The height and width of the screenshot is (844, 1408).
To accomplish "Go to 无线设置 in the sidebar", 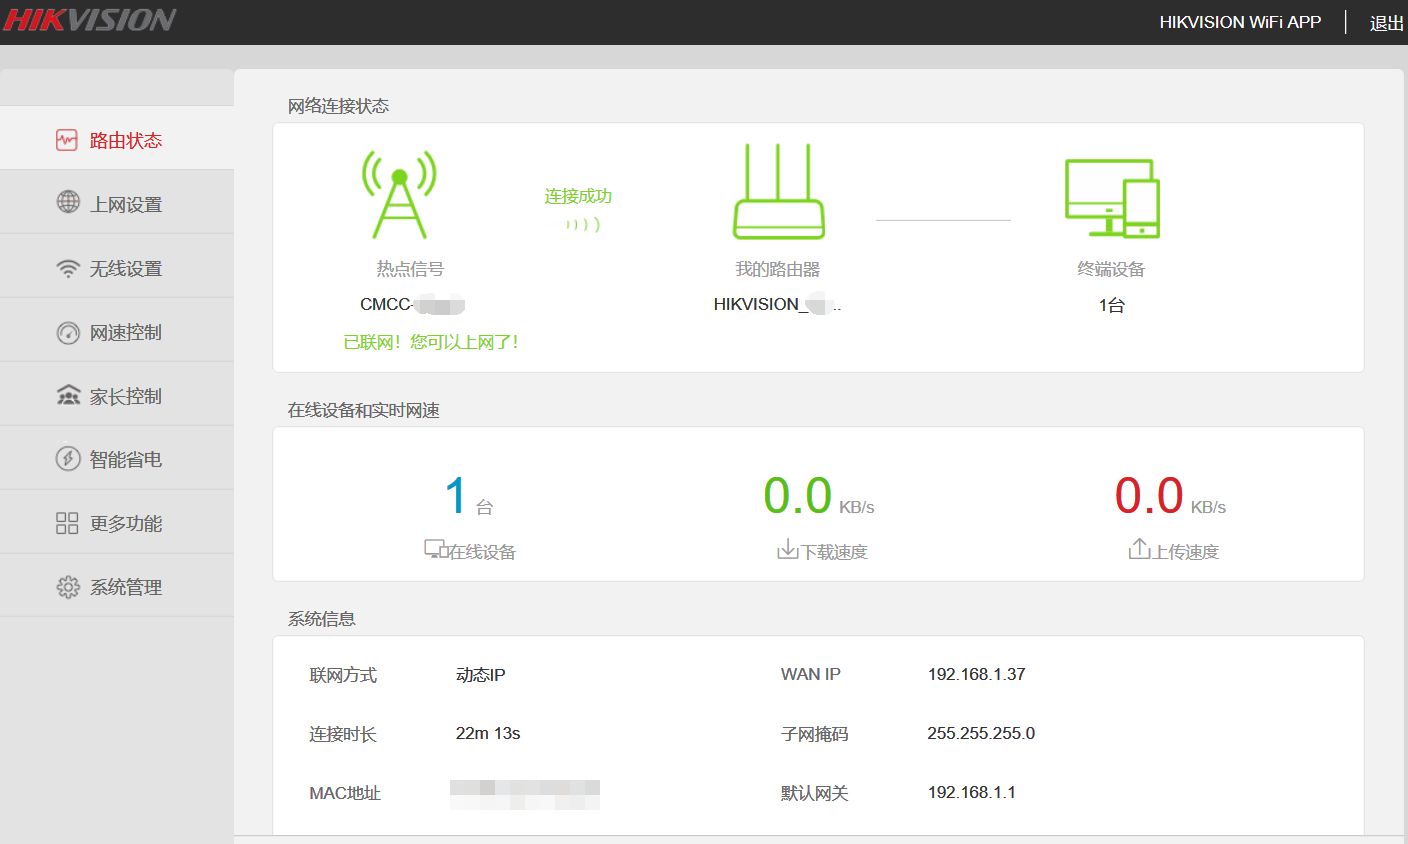I will point(117,268).
